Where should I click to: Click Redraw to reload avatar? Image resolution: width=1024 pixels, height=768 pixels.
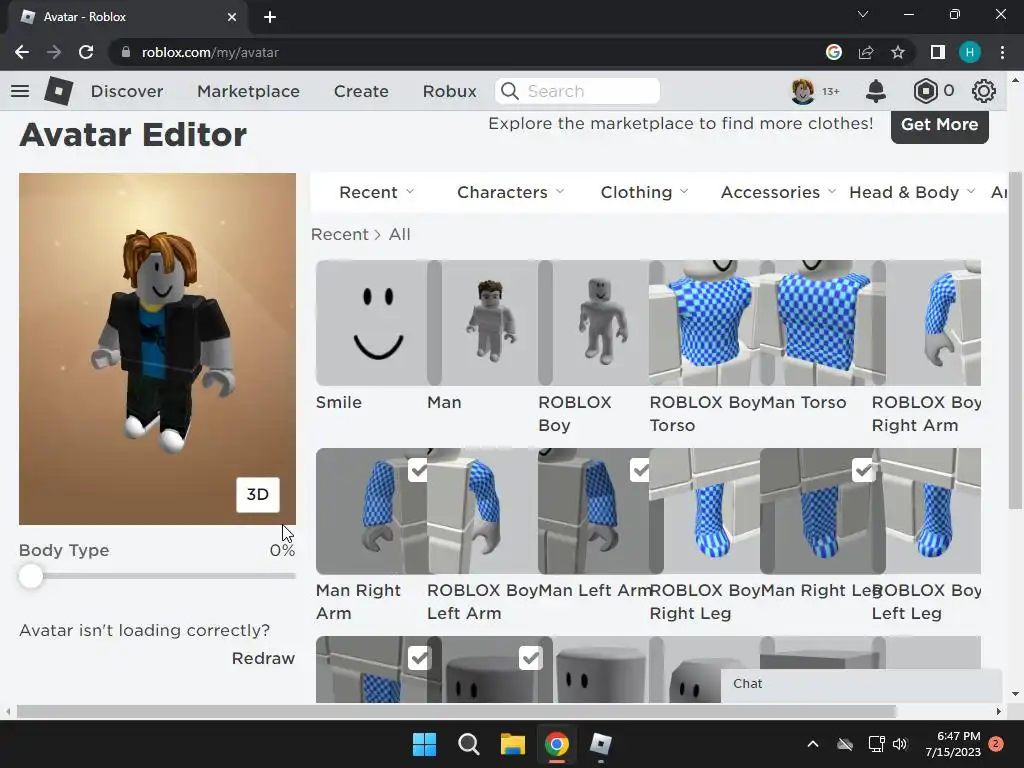tap(263, 658)
